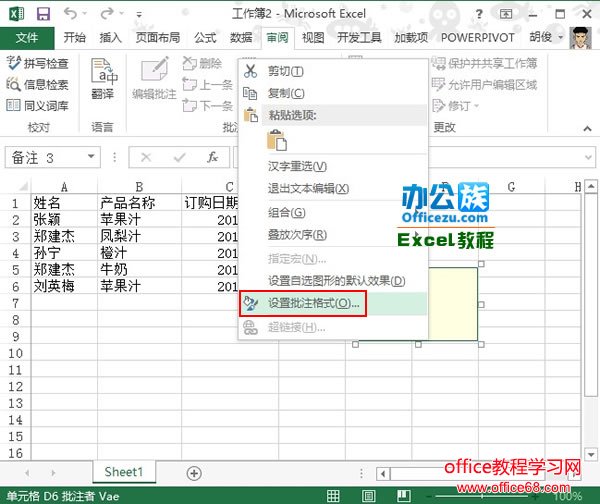
Task: Click 删除 comment button in ribbon
Action: (202, 63)
